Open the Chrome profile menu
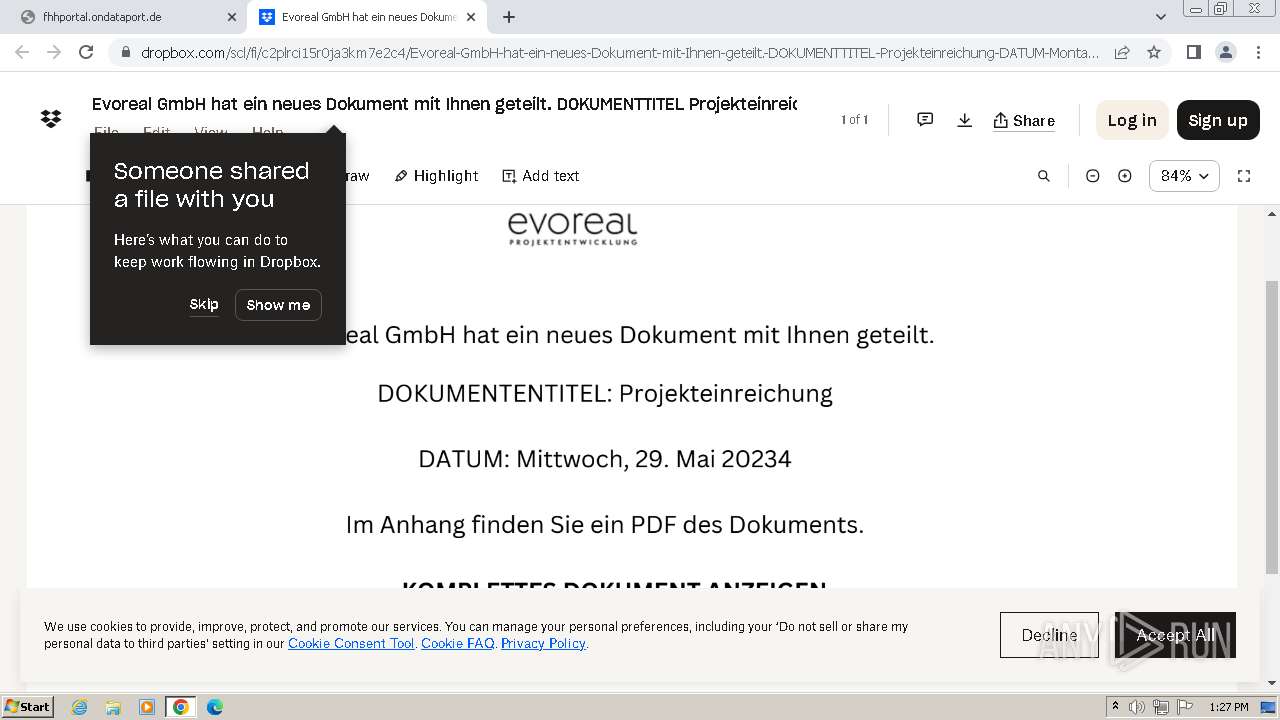 pyautogui.click(x=1225, y=52)
